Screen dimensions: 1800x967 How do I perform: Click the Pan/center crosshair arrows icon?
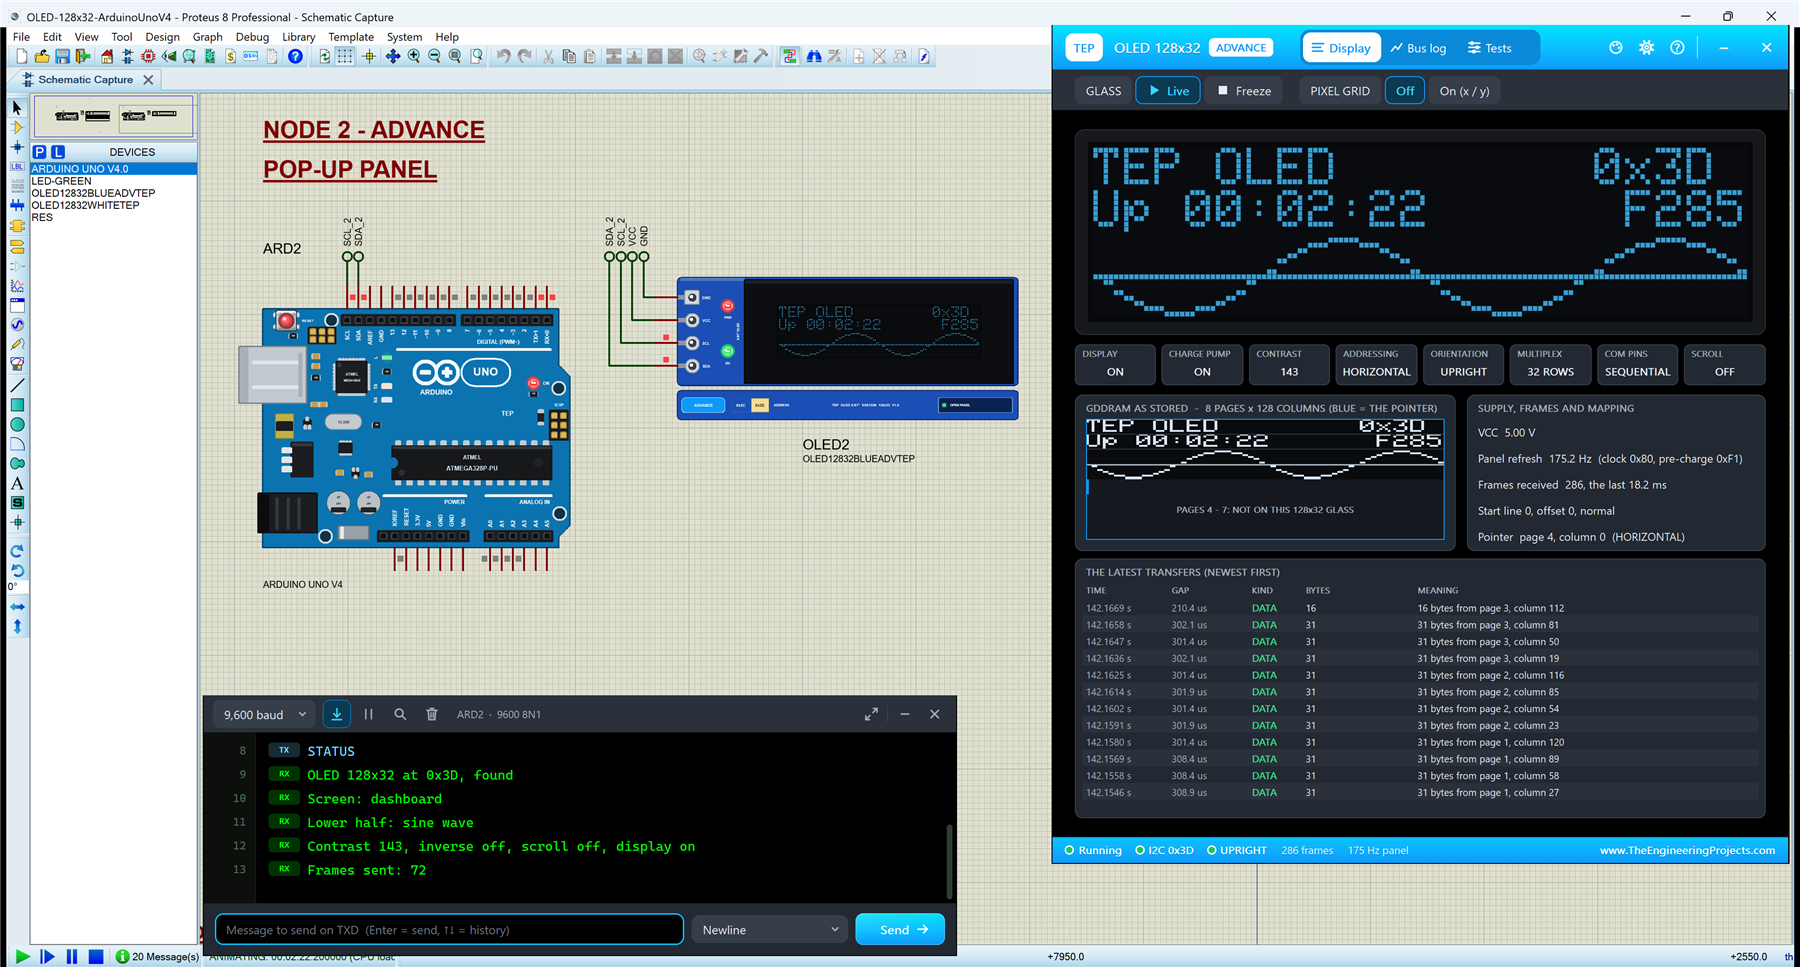(392, 57)
